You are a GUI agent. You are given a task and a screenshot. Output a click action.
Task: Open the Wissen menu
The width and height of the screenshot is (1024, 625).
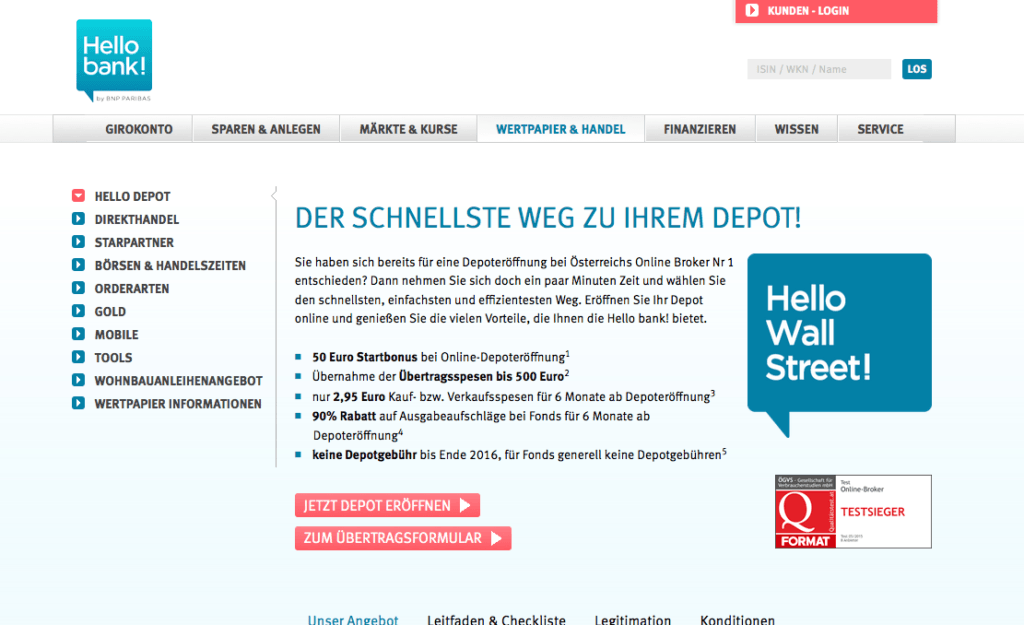pos(796,129)
